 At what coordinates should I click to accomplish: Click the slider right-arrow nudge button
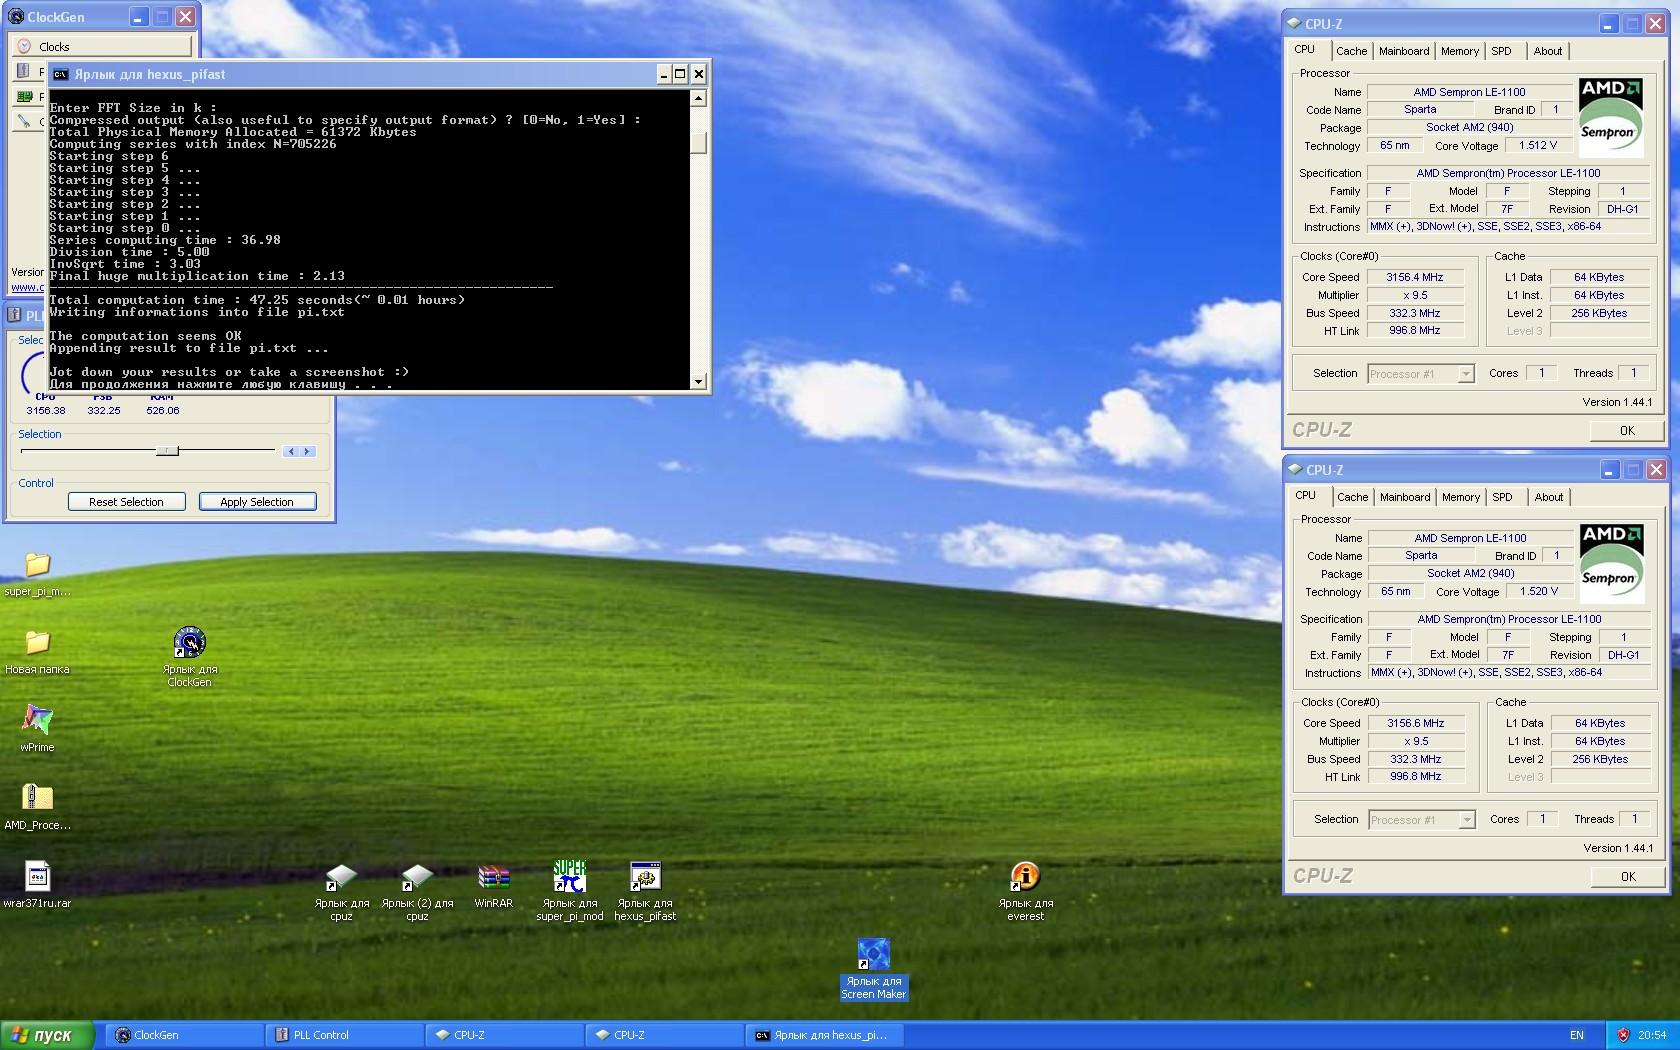(308, 452)
